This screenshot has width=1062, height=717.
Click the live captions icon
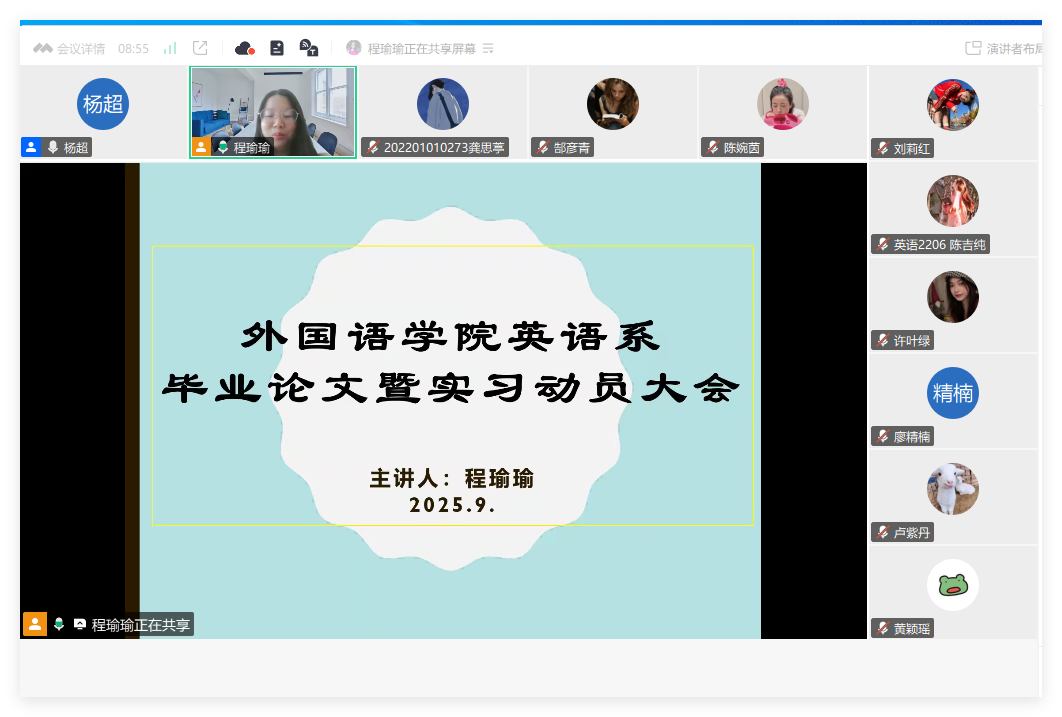coord(309,48)
